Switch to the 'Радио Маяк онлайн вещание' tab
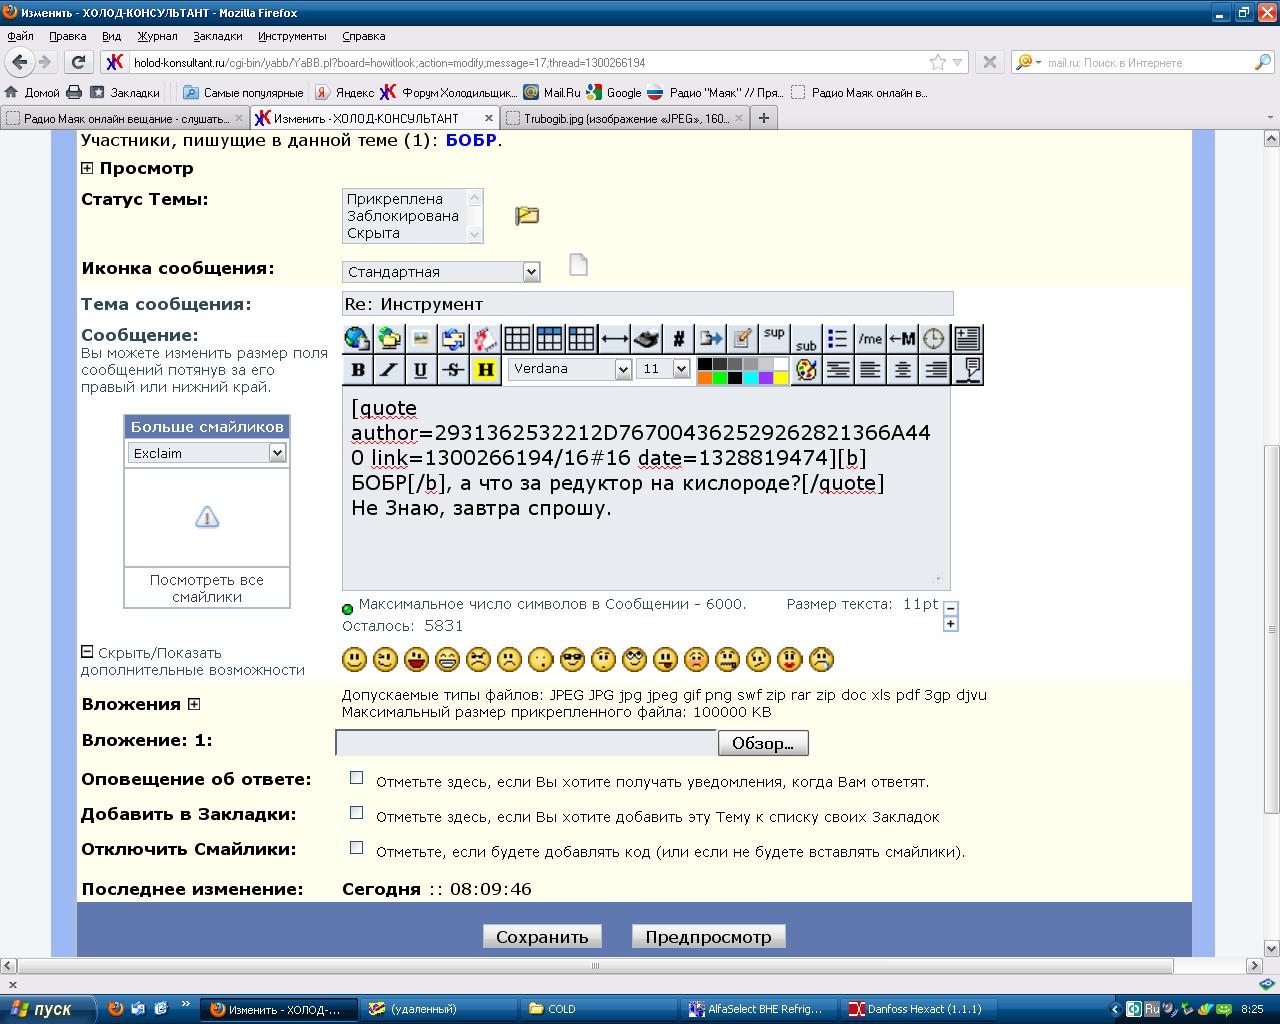The width and height of the screenshot is (1280, 1024). pos(124,118)
